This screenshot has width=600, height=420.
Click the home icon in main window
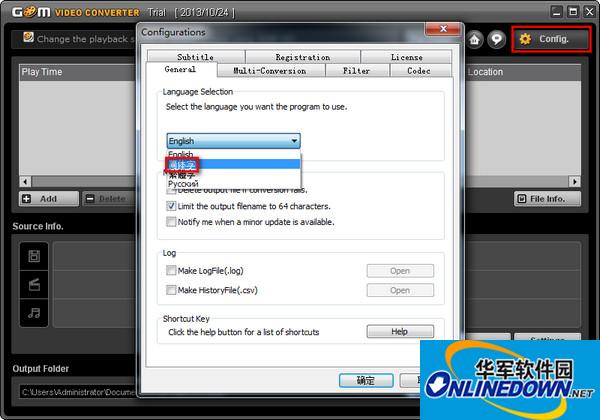pyautogui.click(x=474, y=39)
